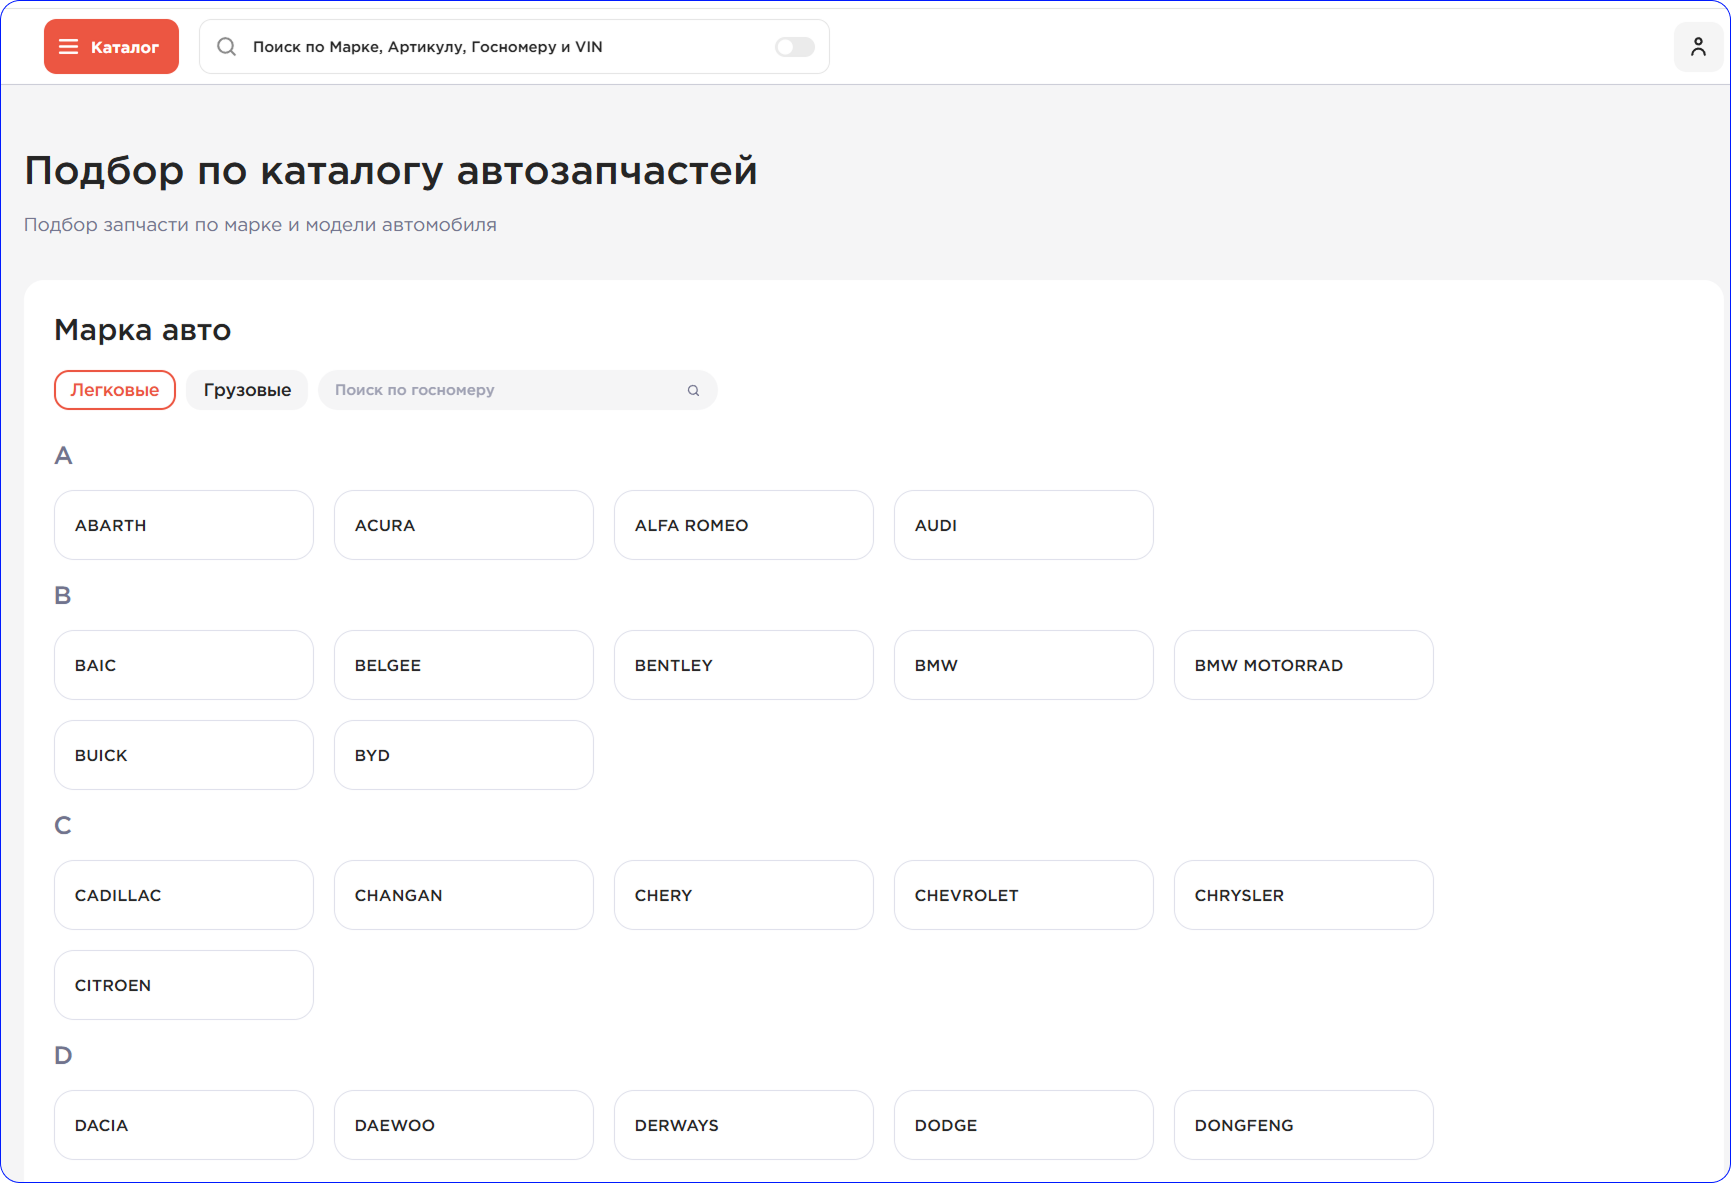Click the search icon in госномер field
Viewport: 1731px width, 1183px height.
point(693,391)
